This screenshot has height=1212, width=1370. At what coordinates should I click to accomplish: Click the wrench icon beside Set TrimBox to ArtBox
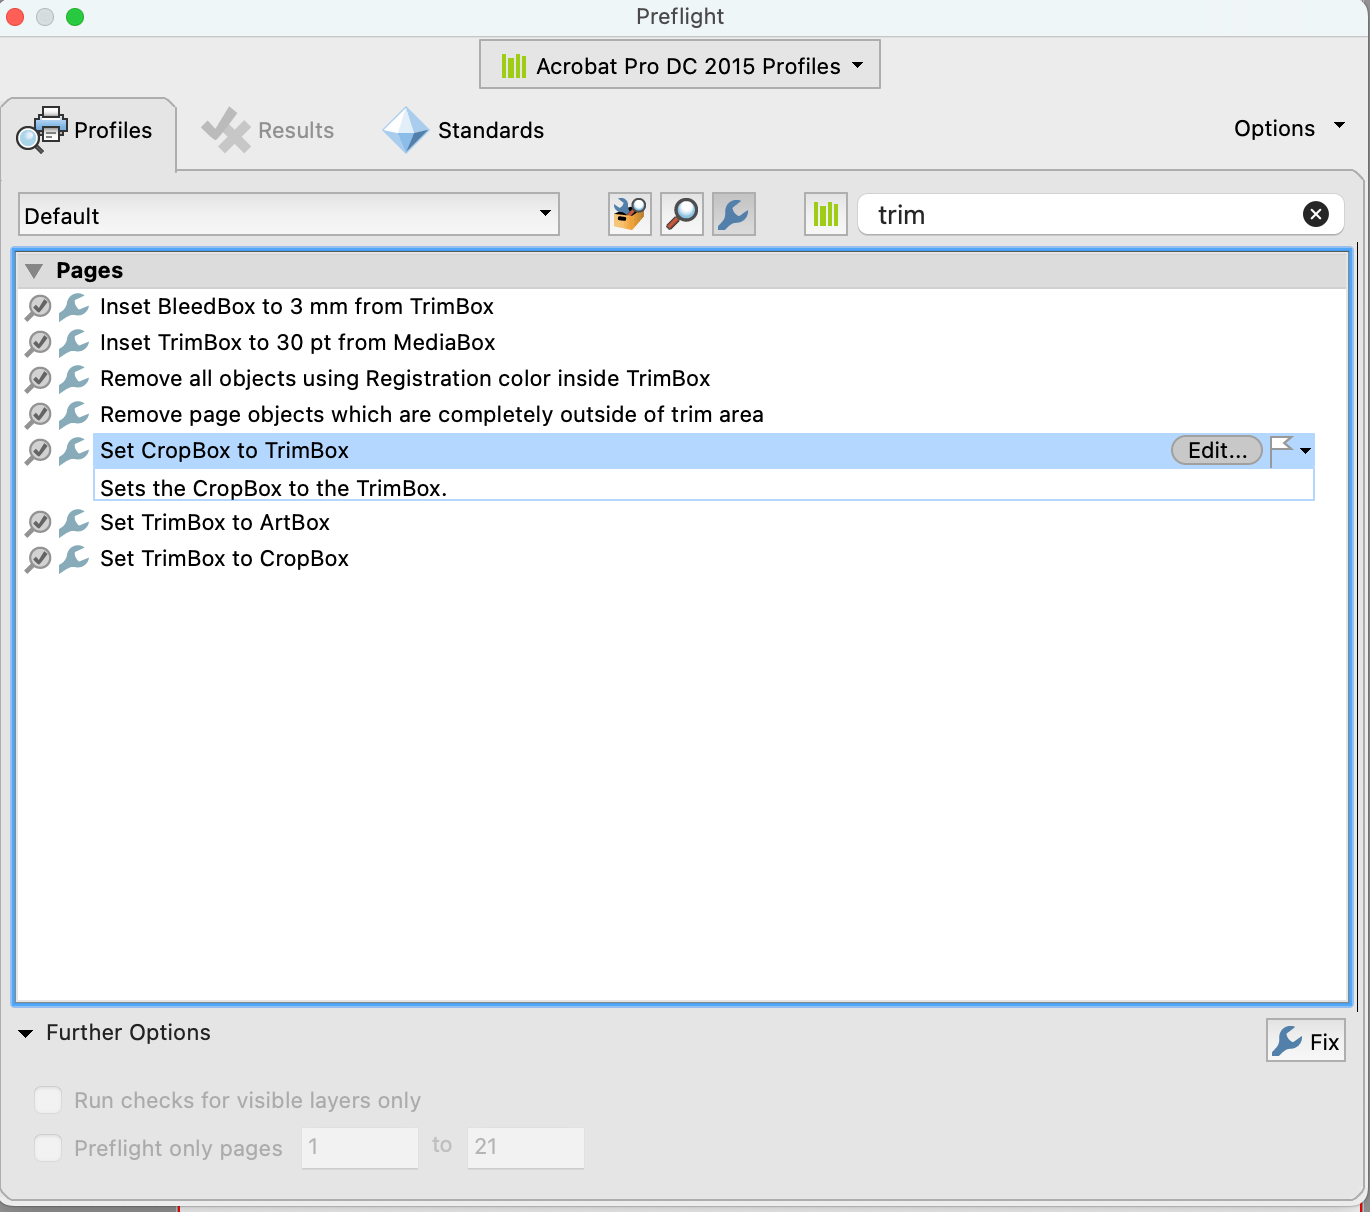pyautogui.click(x=73, y=522)
